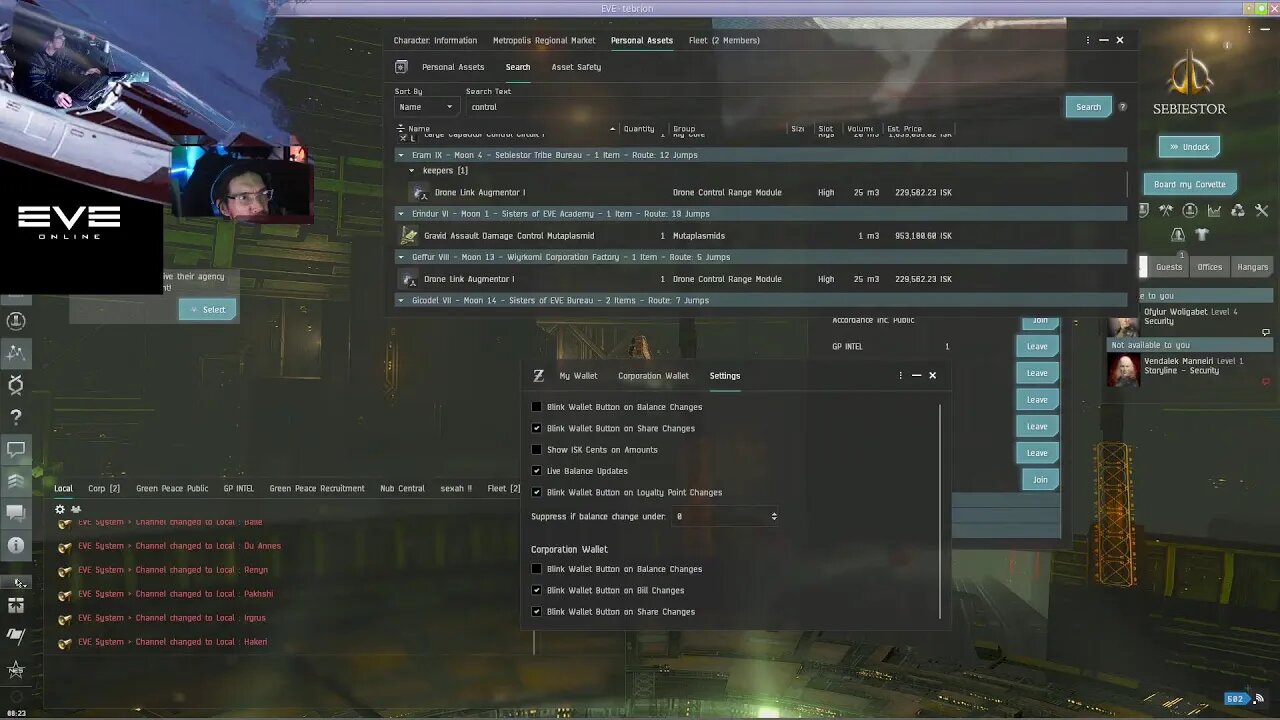The width and height of the screenshot is (1280, 720).
Task: Uncheck Corporation Blink on Bill Changes
Action: pos(536,590)
